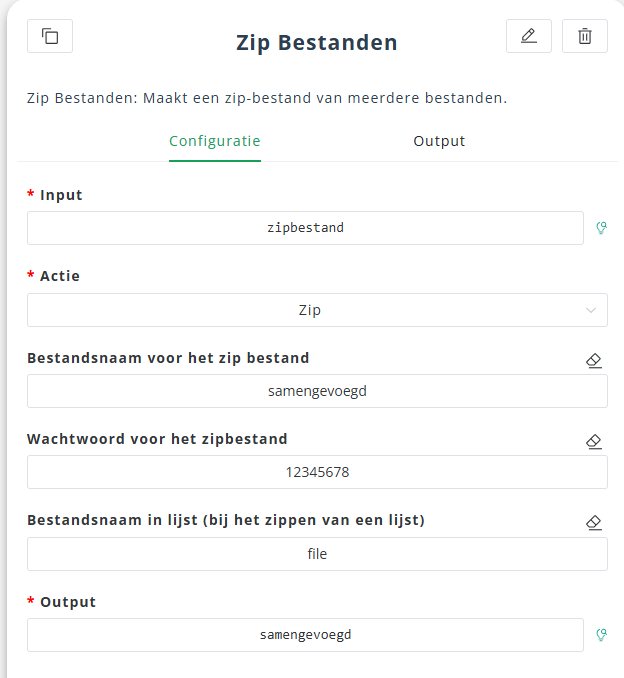Switch to the Configuratie tab

(x=215, y=141)
